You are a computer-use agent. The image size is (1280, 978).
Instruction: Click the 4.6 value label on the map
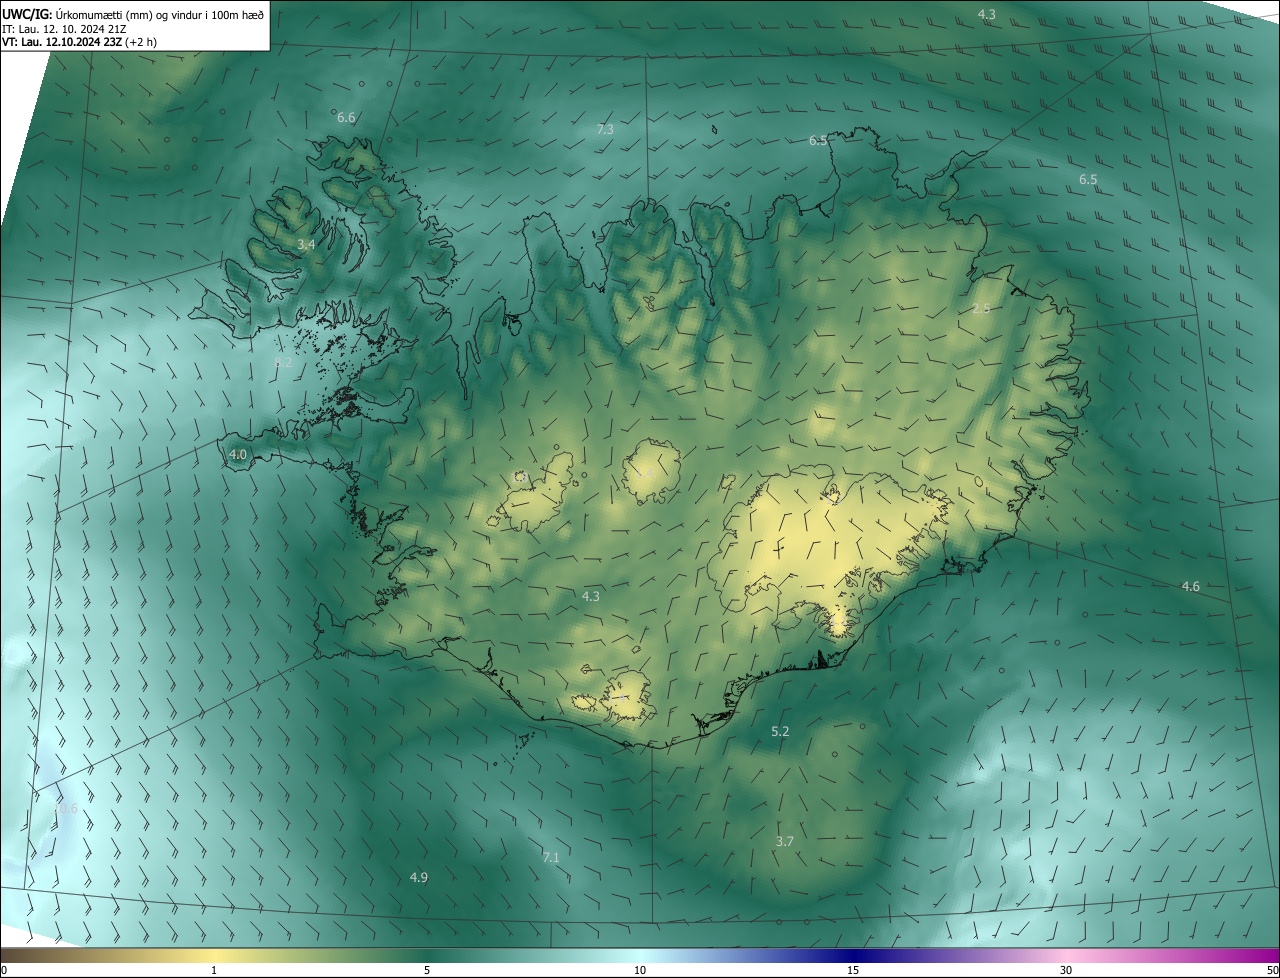click(x=1190, y=586)
